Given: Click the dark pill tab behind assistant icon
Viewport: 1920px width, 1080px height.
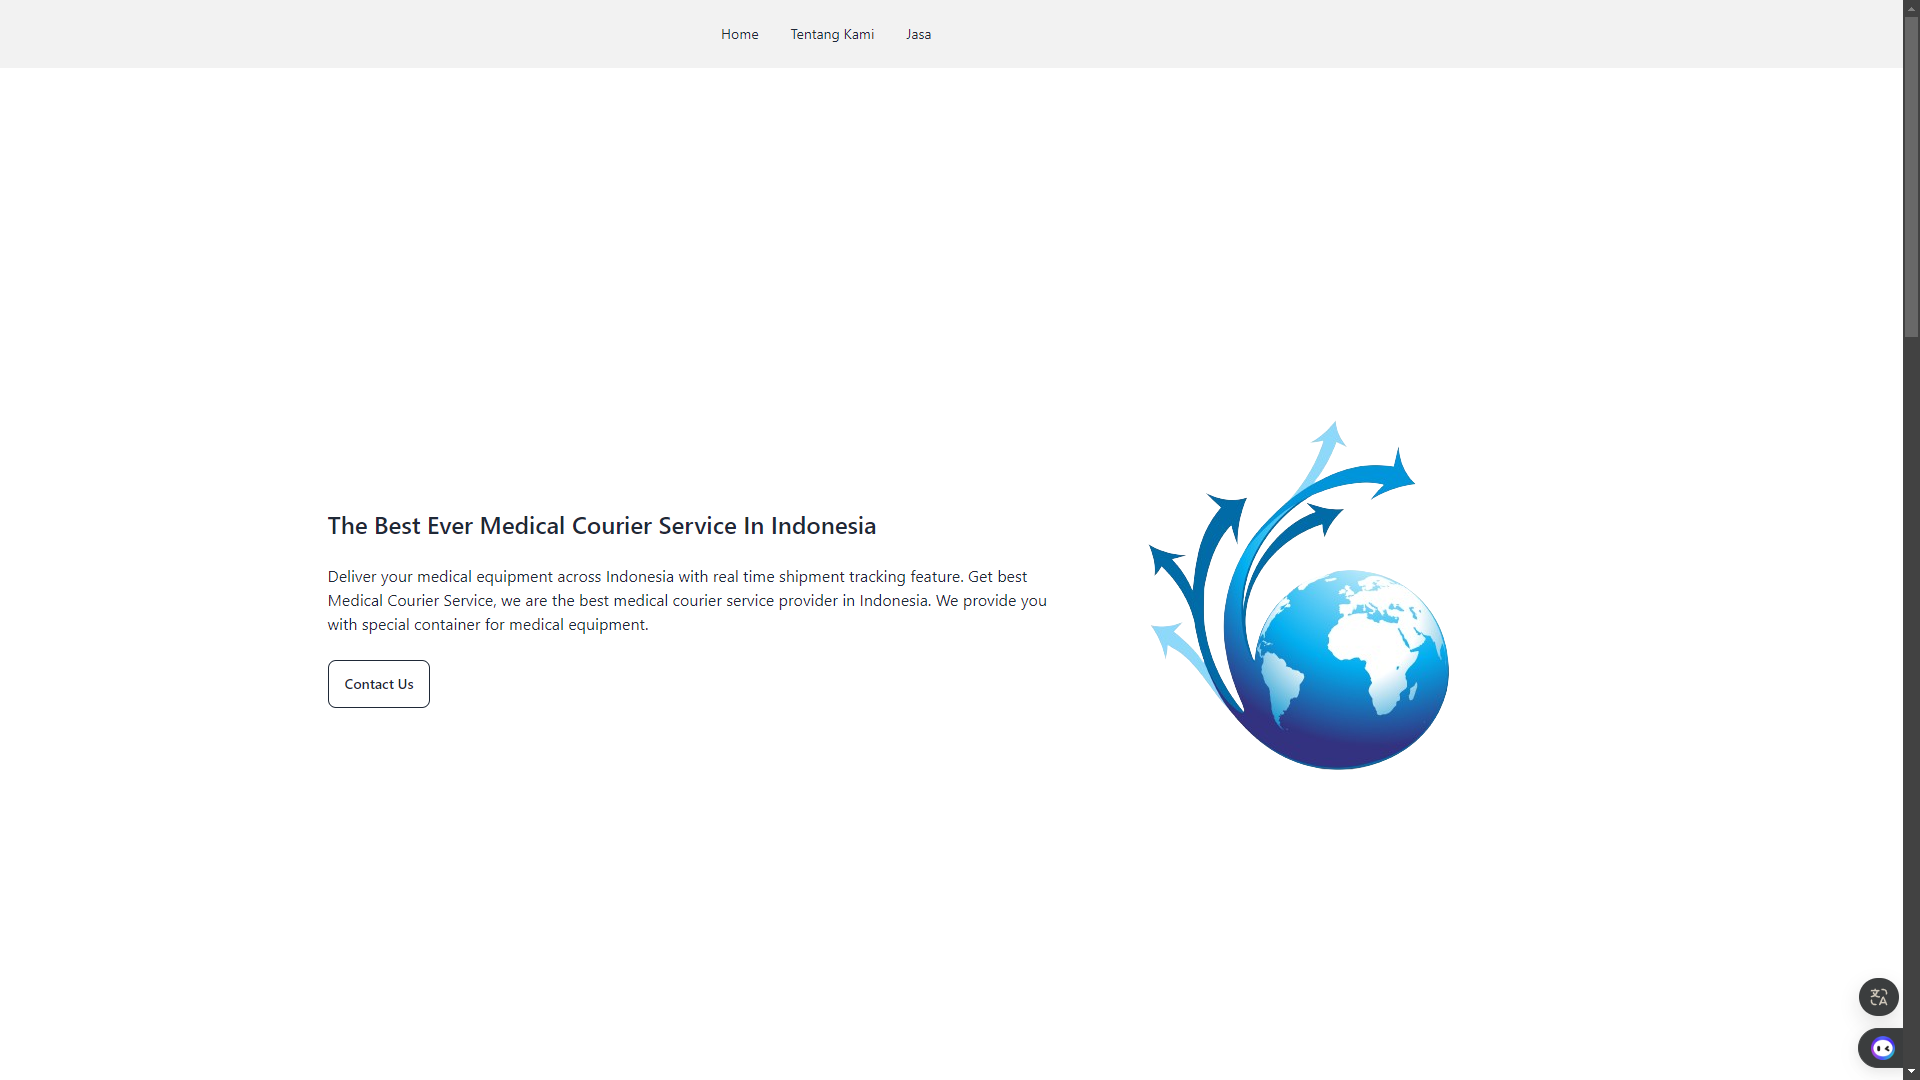Looking at the screenshot, I should pyautogui.click(x=1865, y=1048).
